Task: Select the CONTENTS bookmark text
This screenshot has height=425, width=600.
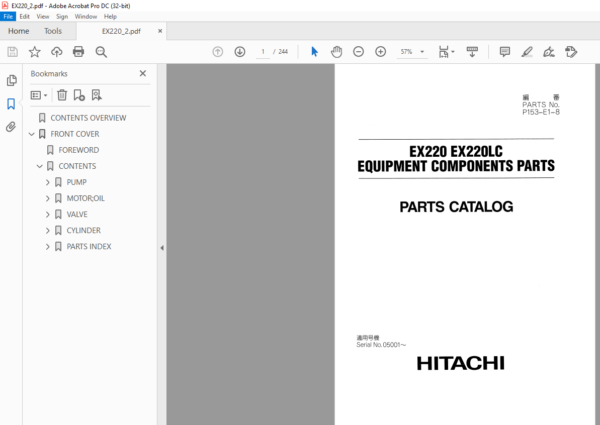Action: click(x=77, y=166)
